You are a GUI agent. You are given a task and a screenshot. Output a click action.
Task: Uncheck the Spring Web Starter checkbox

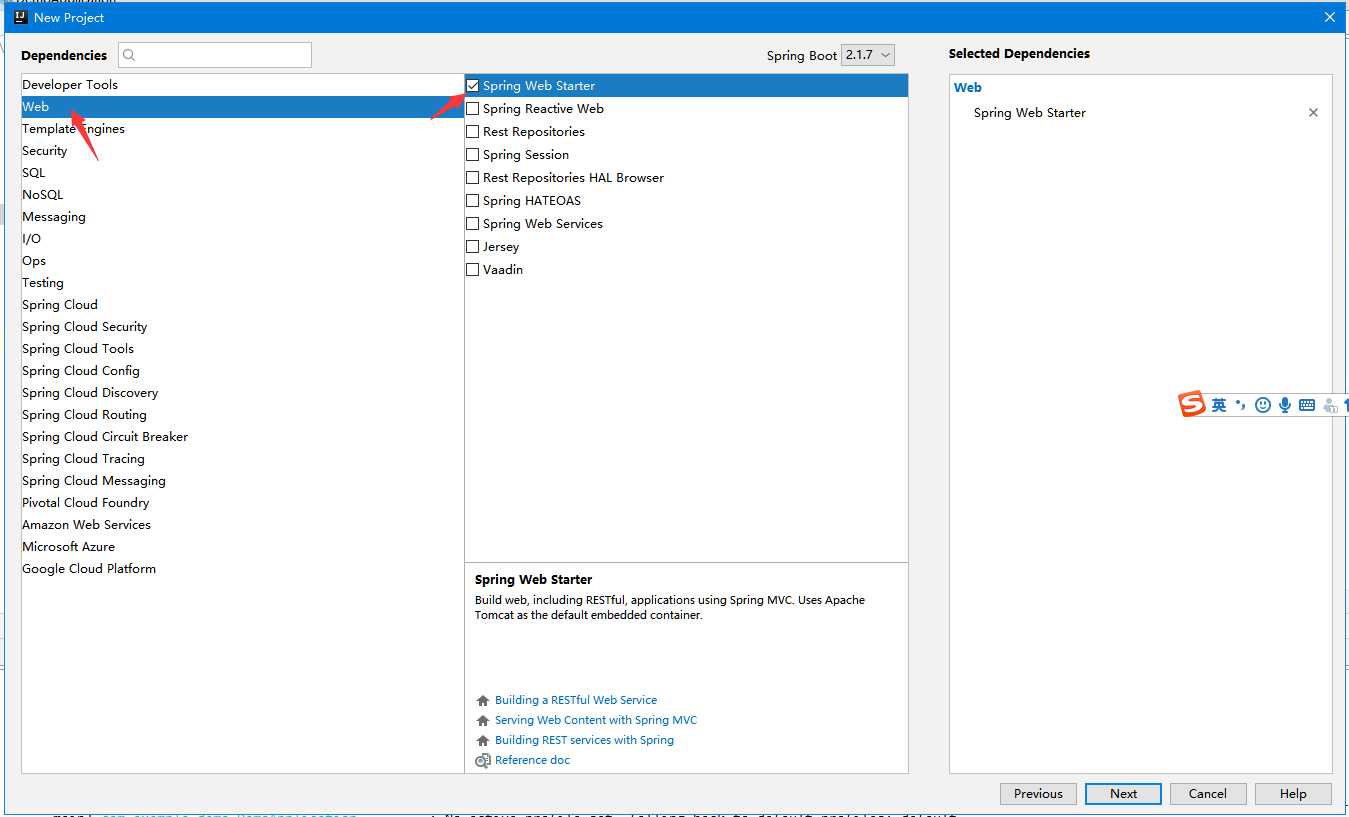[473, 86]
